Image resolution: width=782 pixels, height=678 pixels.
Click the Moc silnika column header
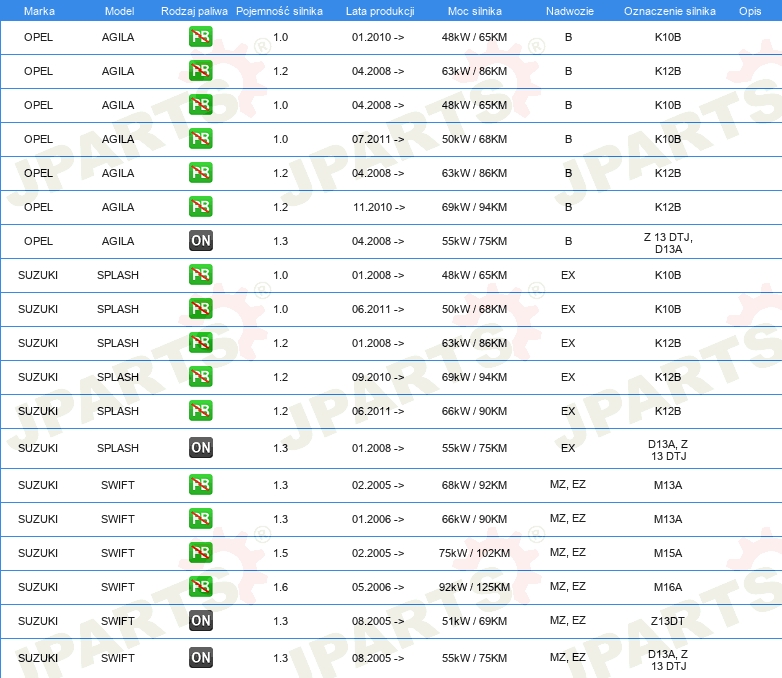tap(475, 10)
